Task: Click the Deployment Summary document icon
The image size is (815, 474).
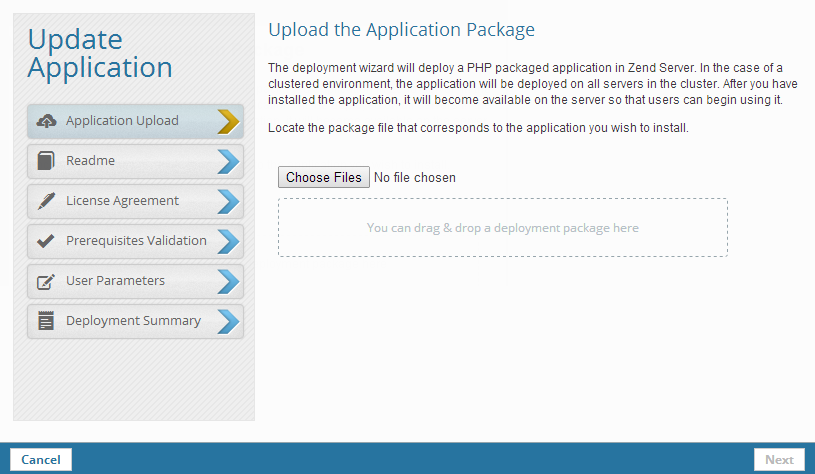Action: [46, 321]
